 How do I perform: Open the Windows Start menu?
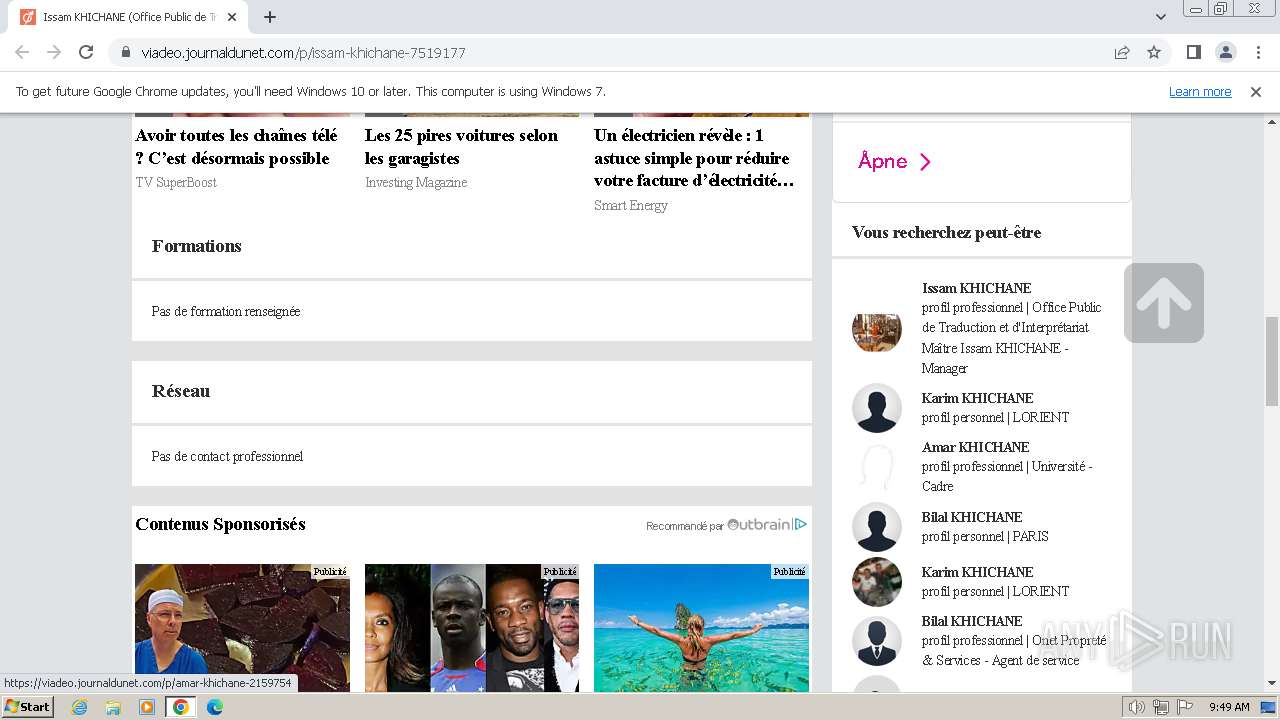coord(27,707)
